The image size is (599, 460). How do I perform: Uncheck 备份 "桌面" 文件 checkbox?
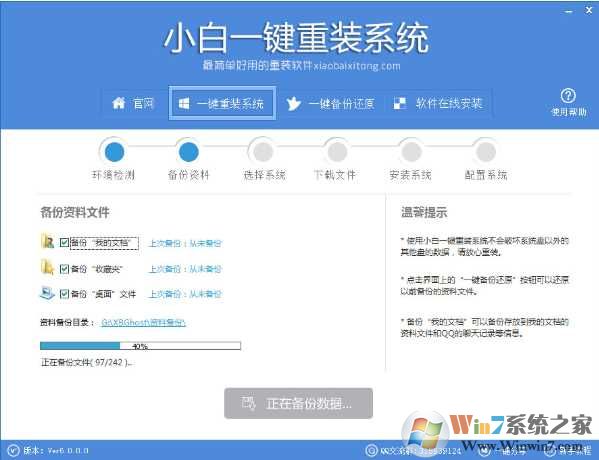(x=64, y=294)
